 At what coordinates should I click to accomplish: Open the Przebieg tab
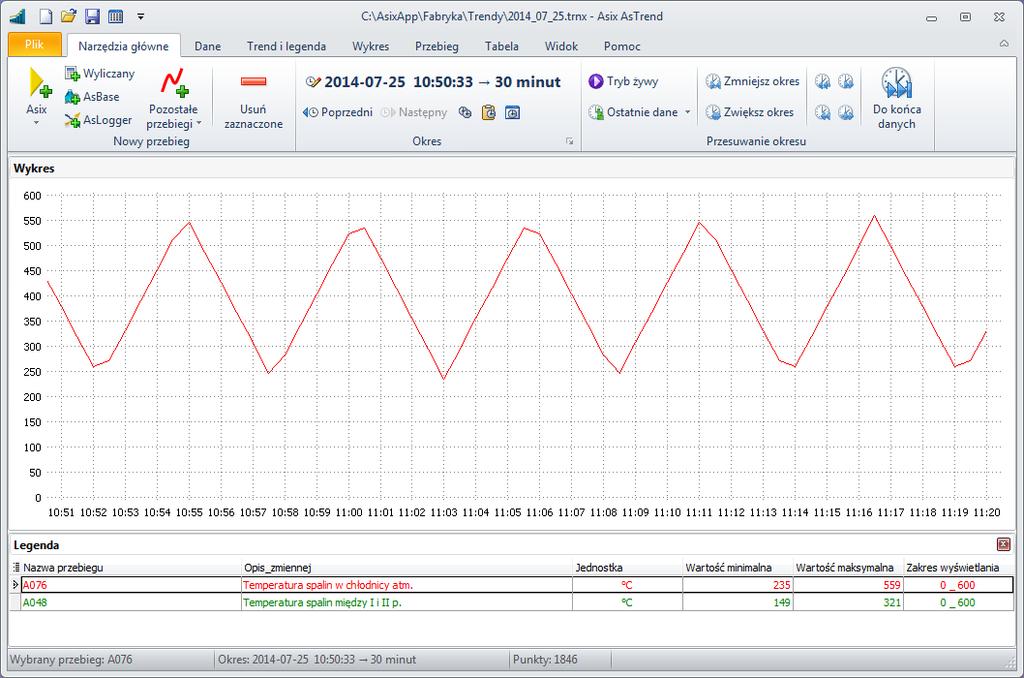(437, 46)
